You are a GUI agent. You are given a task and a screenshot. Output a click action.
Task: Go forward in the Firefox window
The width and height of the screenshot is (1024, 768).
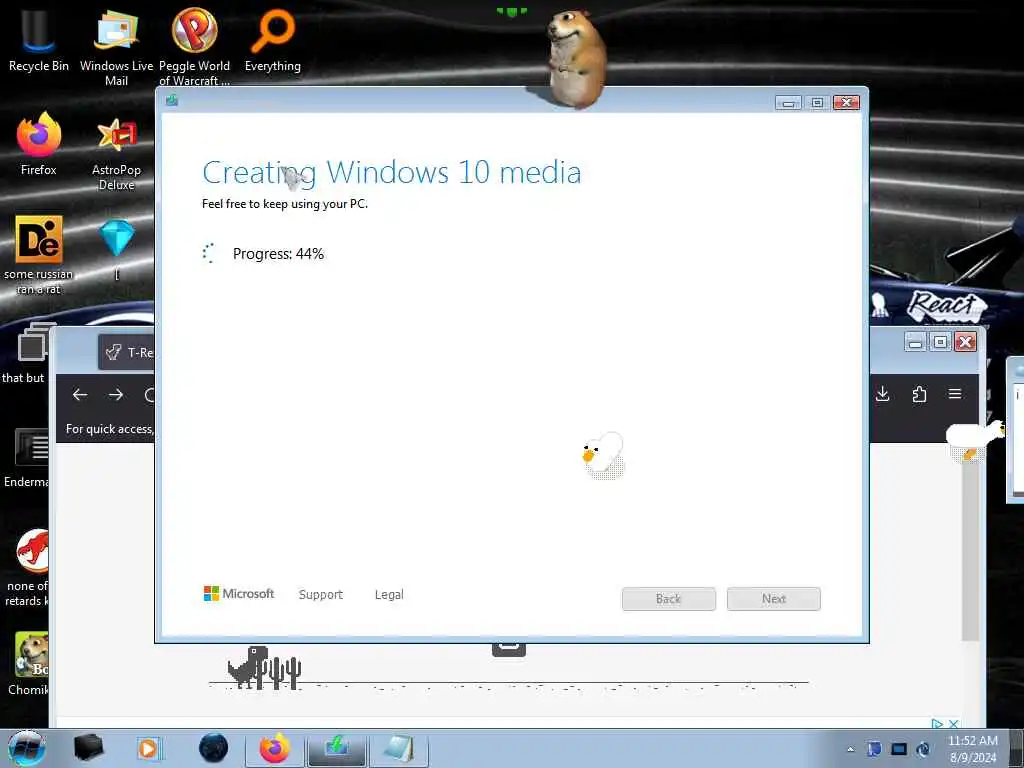click(116, 394)
